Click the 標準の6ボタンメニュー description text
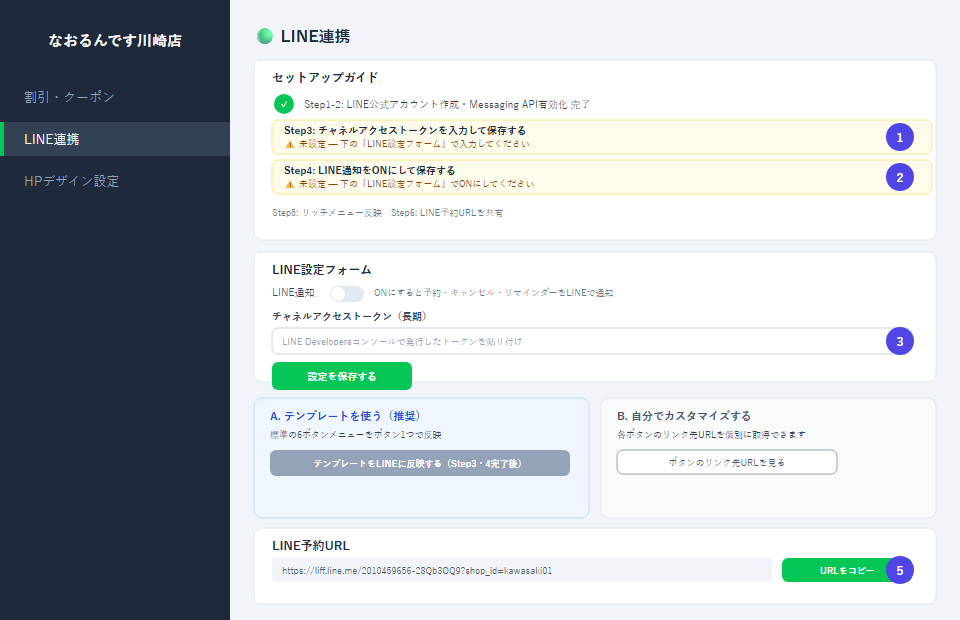The width and height of the screenshot is (960, 620). coord(356,435)
